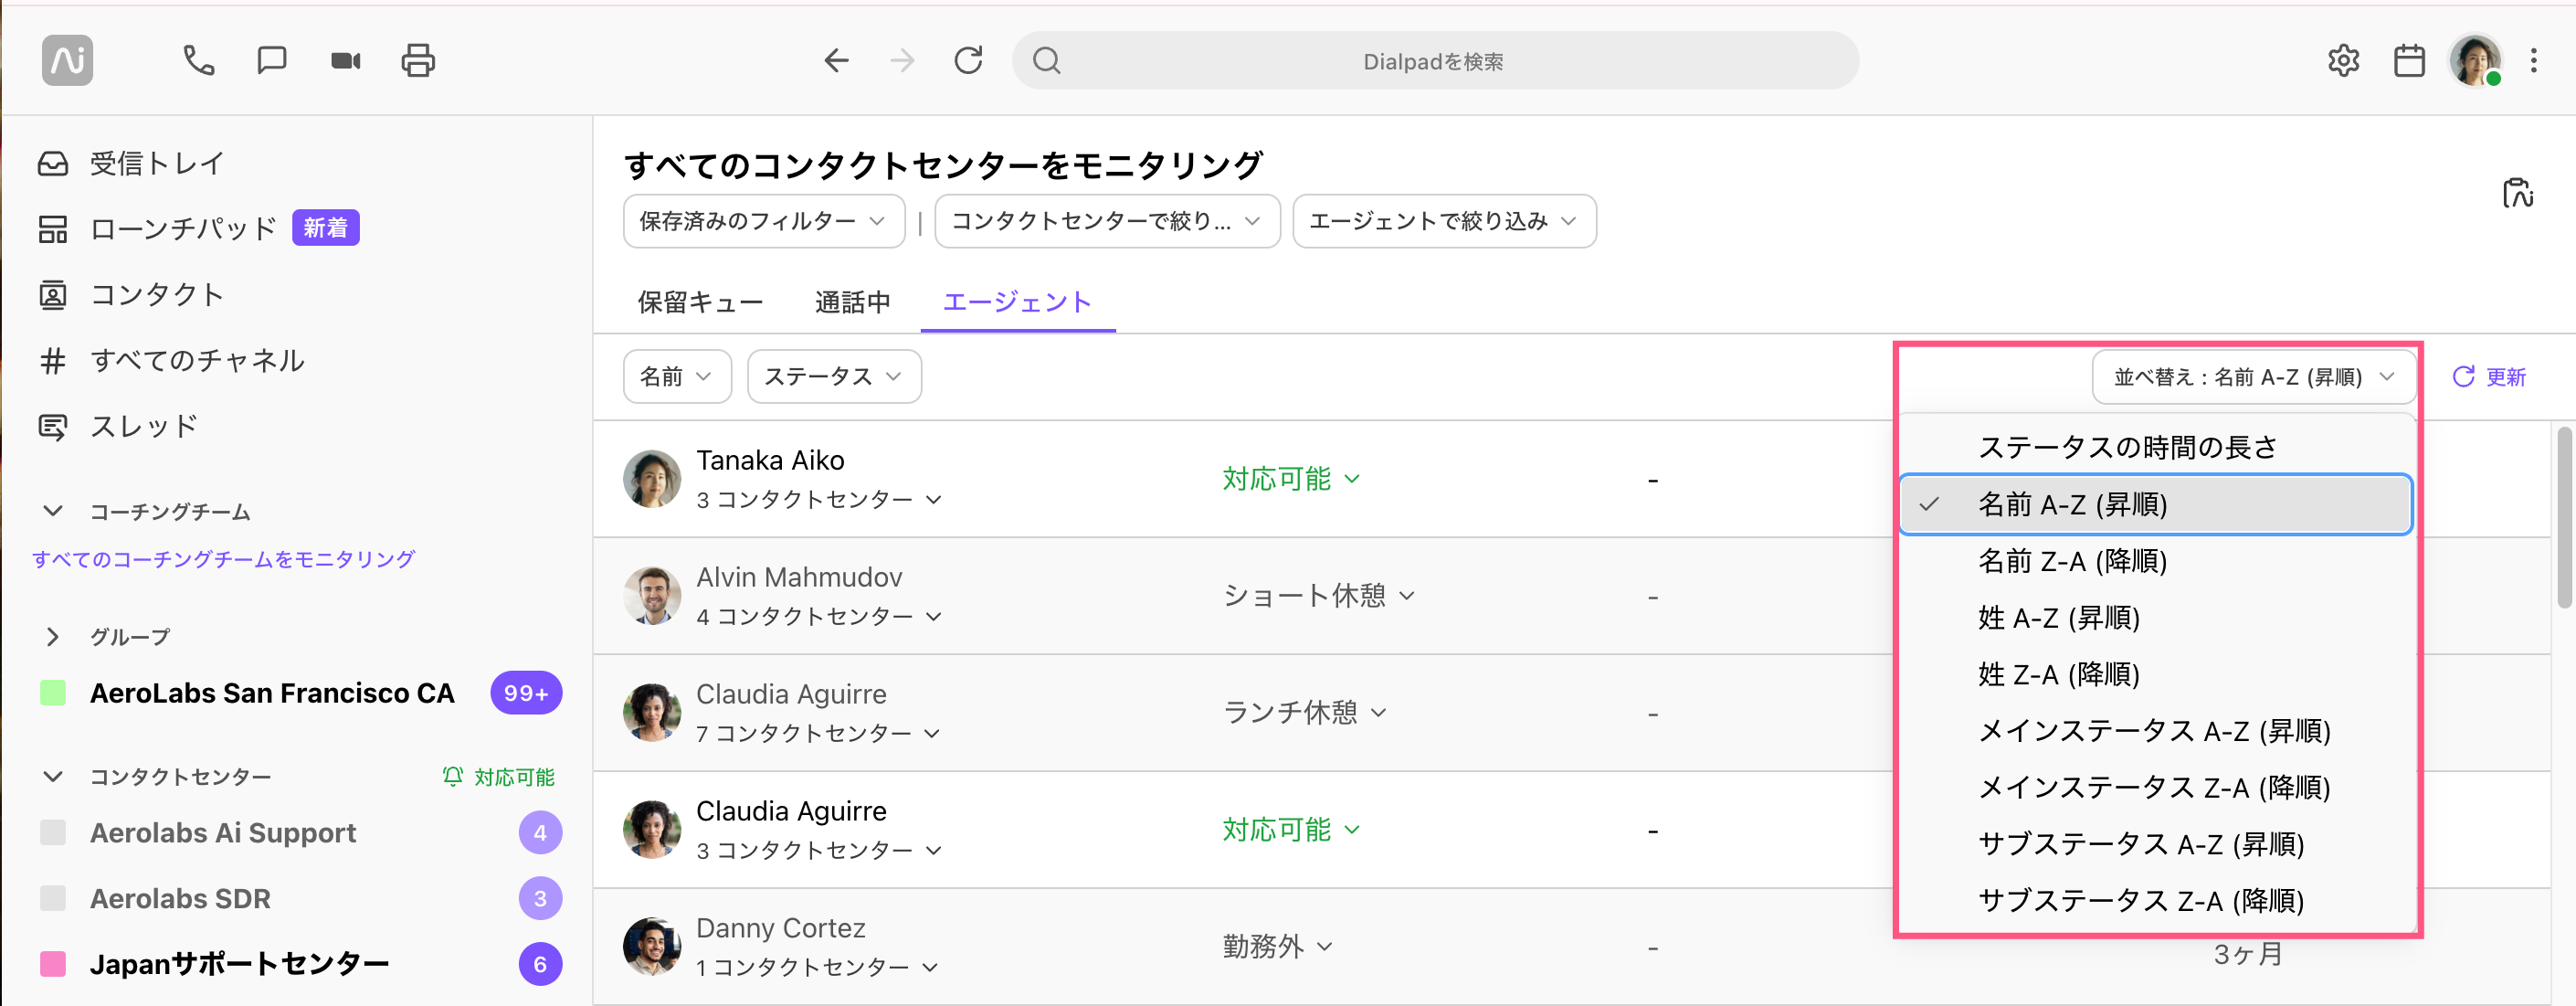2576x1006 pixels.
Task: Collapse the コンタクトセンター section
Action: click(x=53, y=776)
